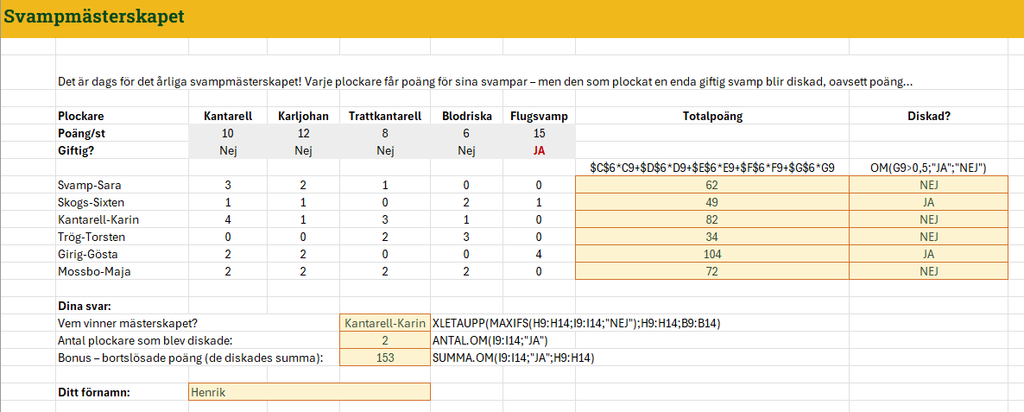Screen dimensions: 1024x412
Task: Click the first name field containing Henrik
Action: (x=310, y=392)
